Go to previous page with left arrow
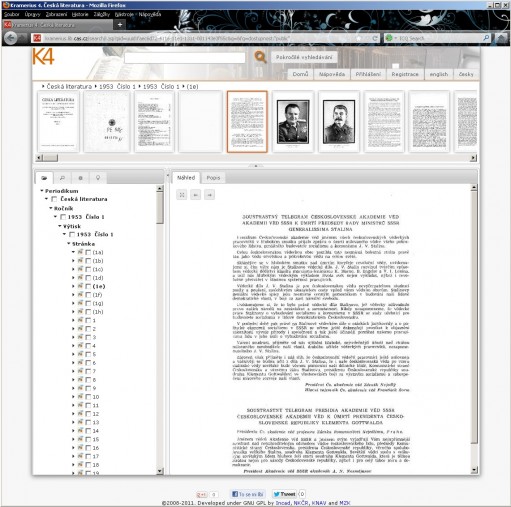511x507 pixels. [196, 195]
